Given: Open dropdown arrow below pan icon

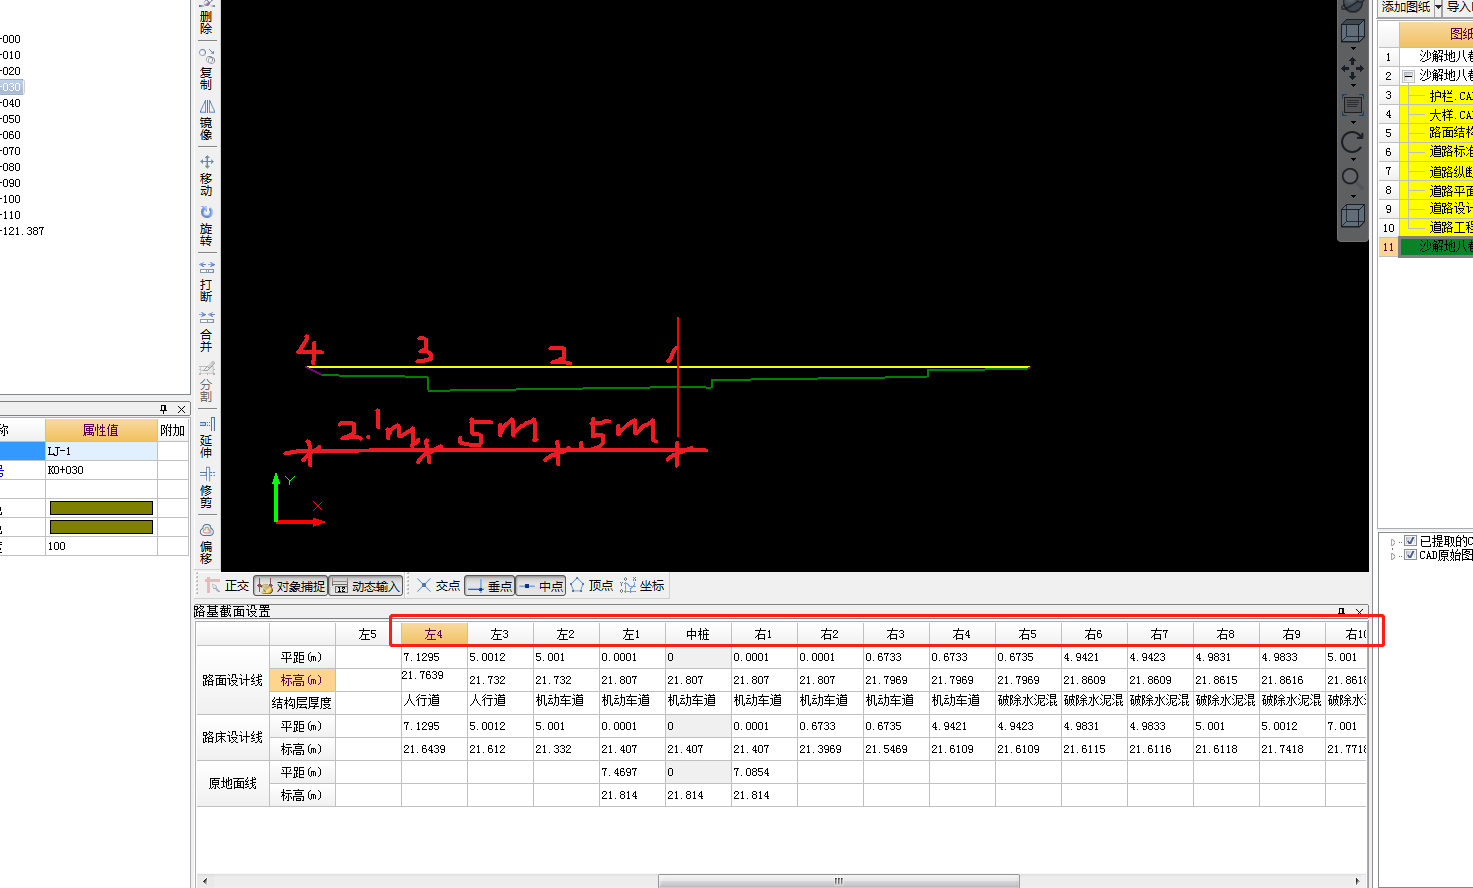Looking at the screenshot, I should [x=1353, y=86].
